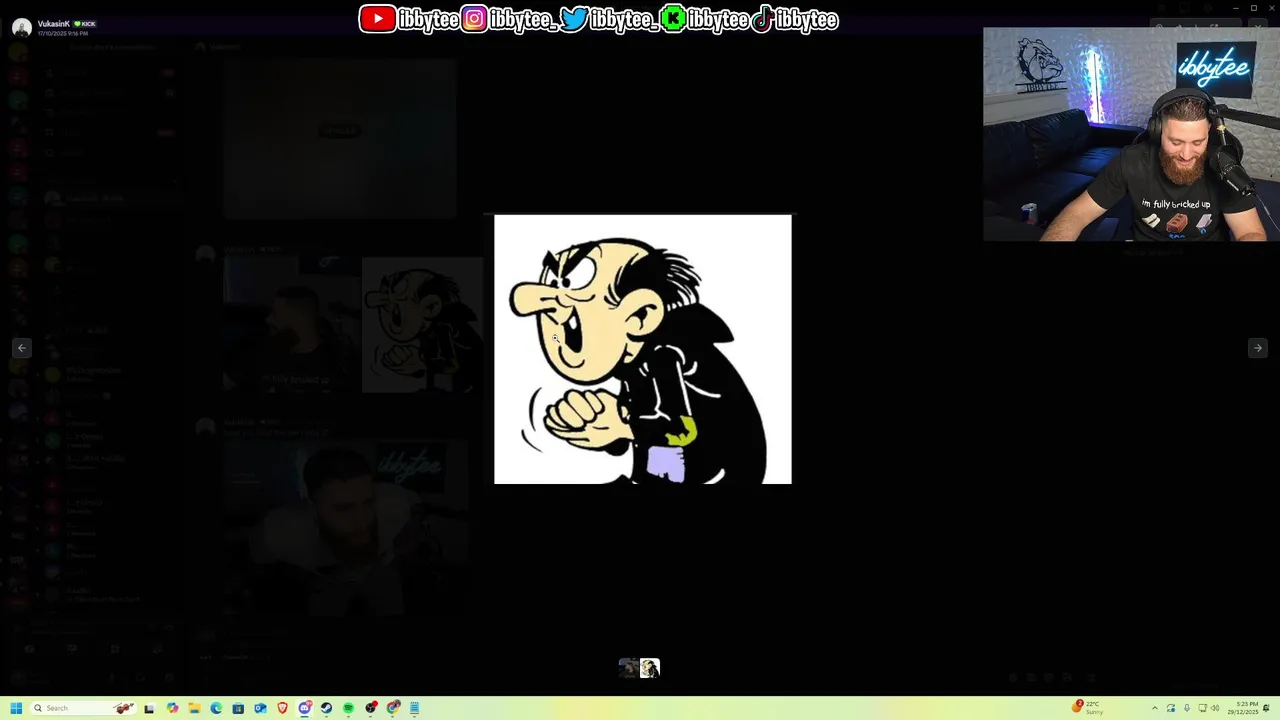Open network settings from the tray
1280x720 pixels.
(1202, 708)
